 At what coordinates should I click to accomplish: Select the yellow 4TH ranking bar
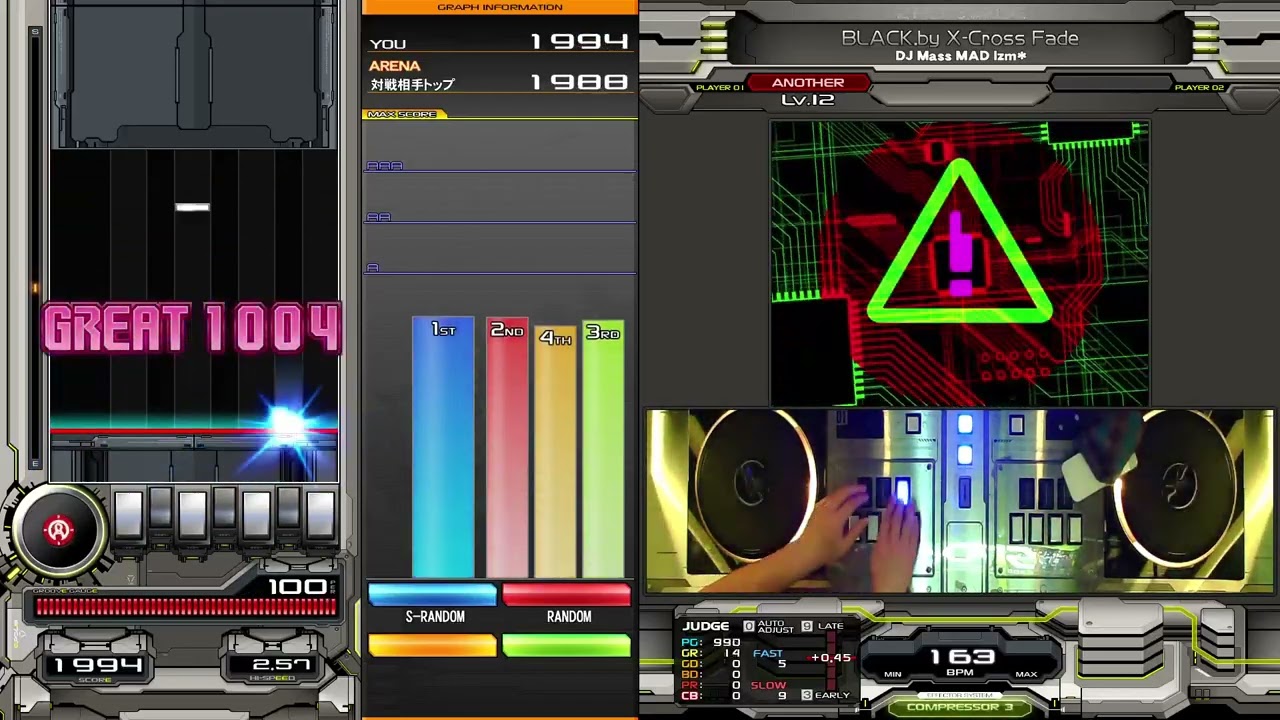[x=555, y=452]
